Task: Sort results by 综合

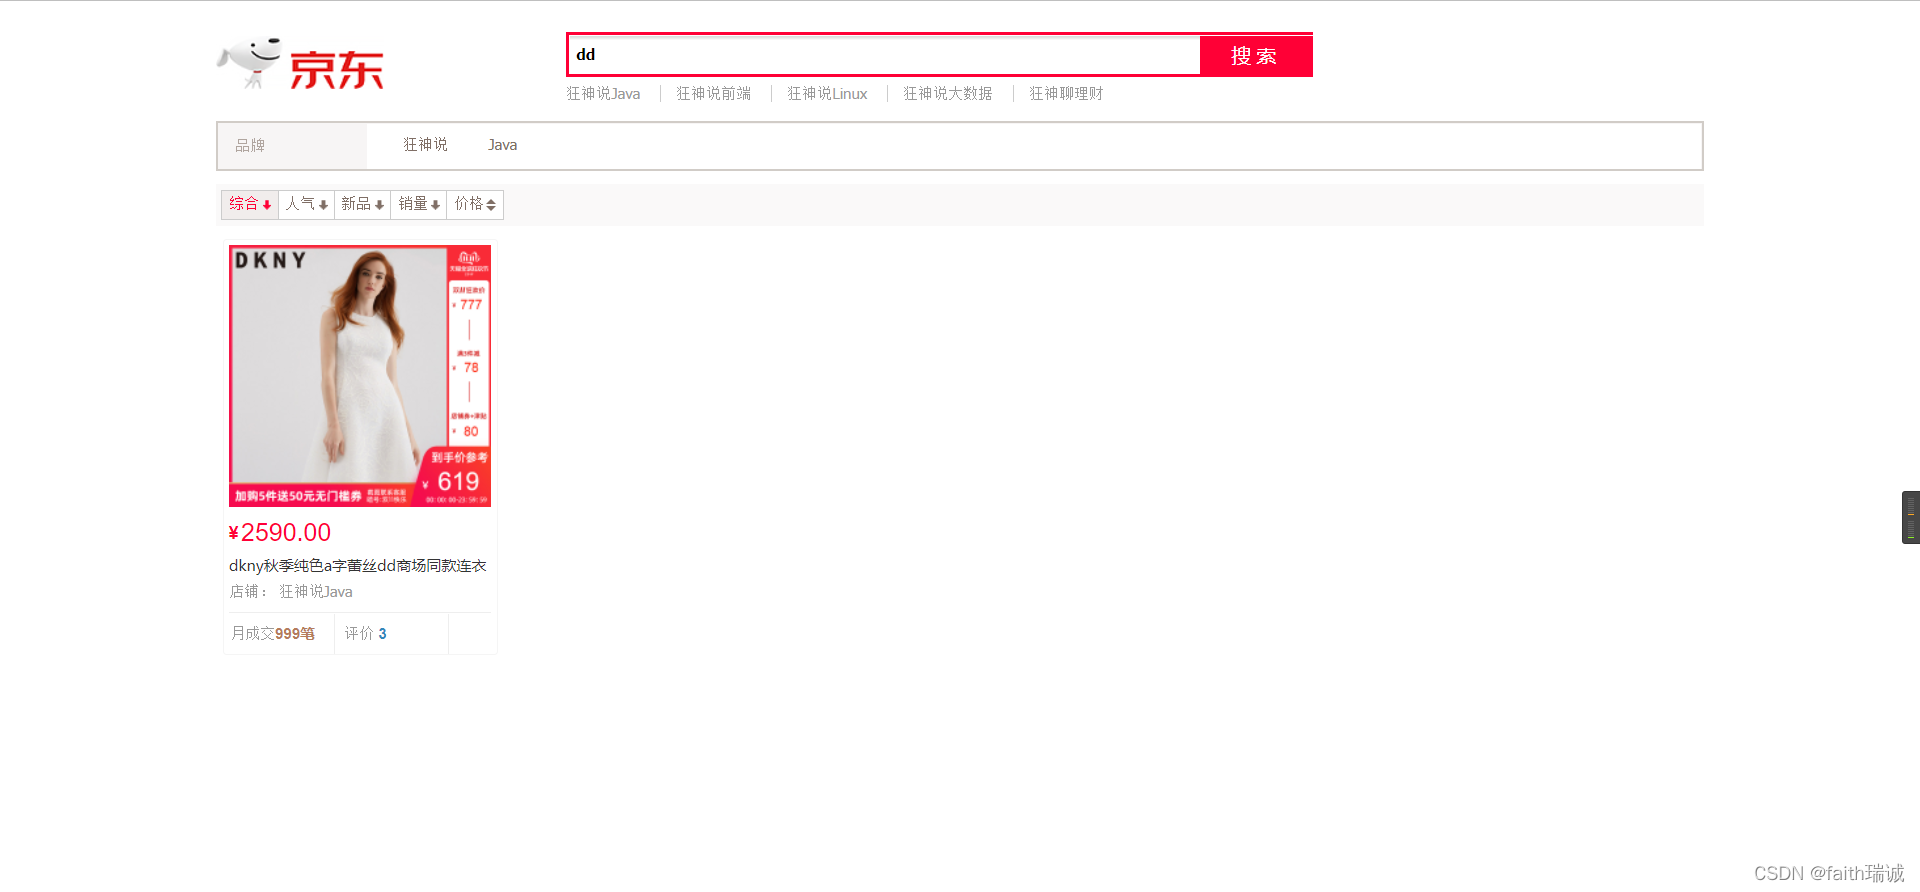Action: (x=250, y=204)
